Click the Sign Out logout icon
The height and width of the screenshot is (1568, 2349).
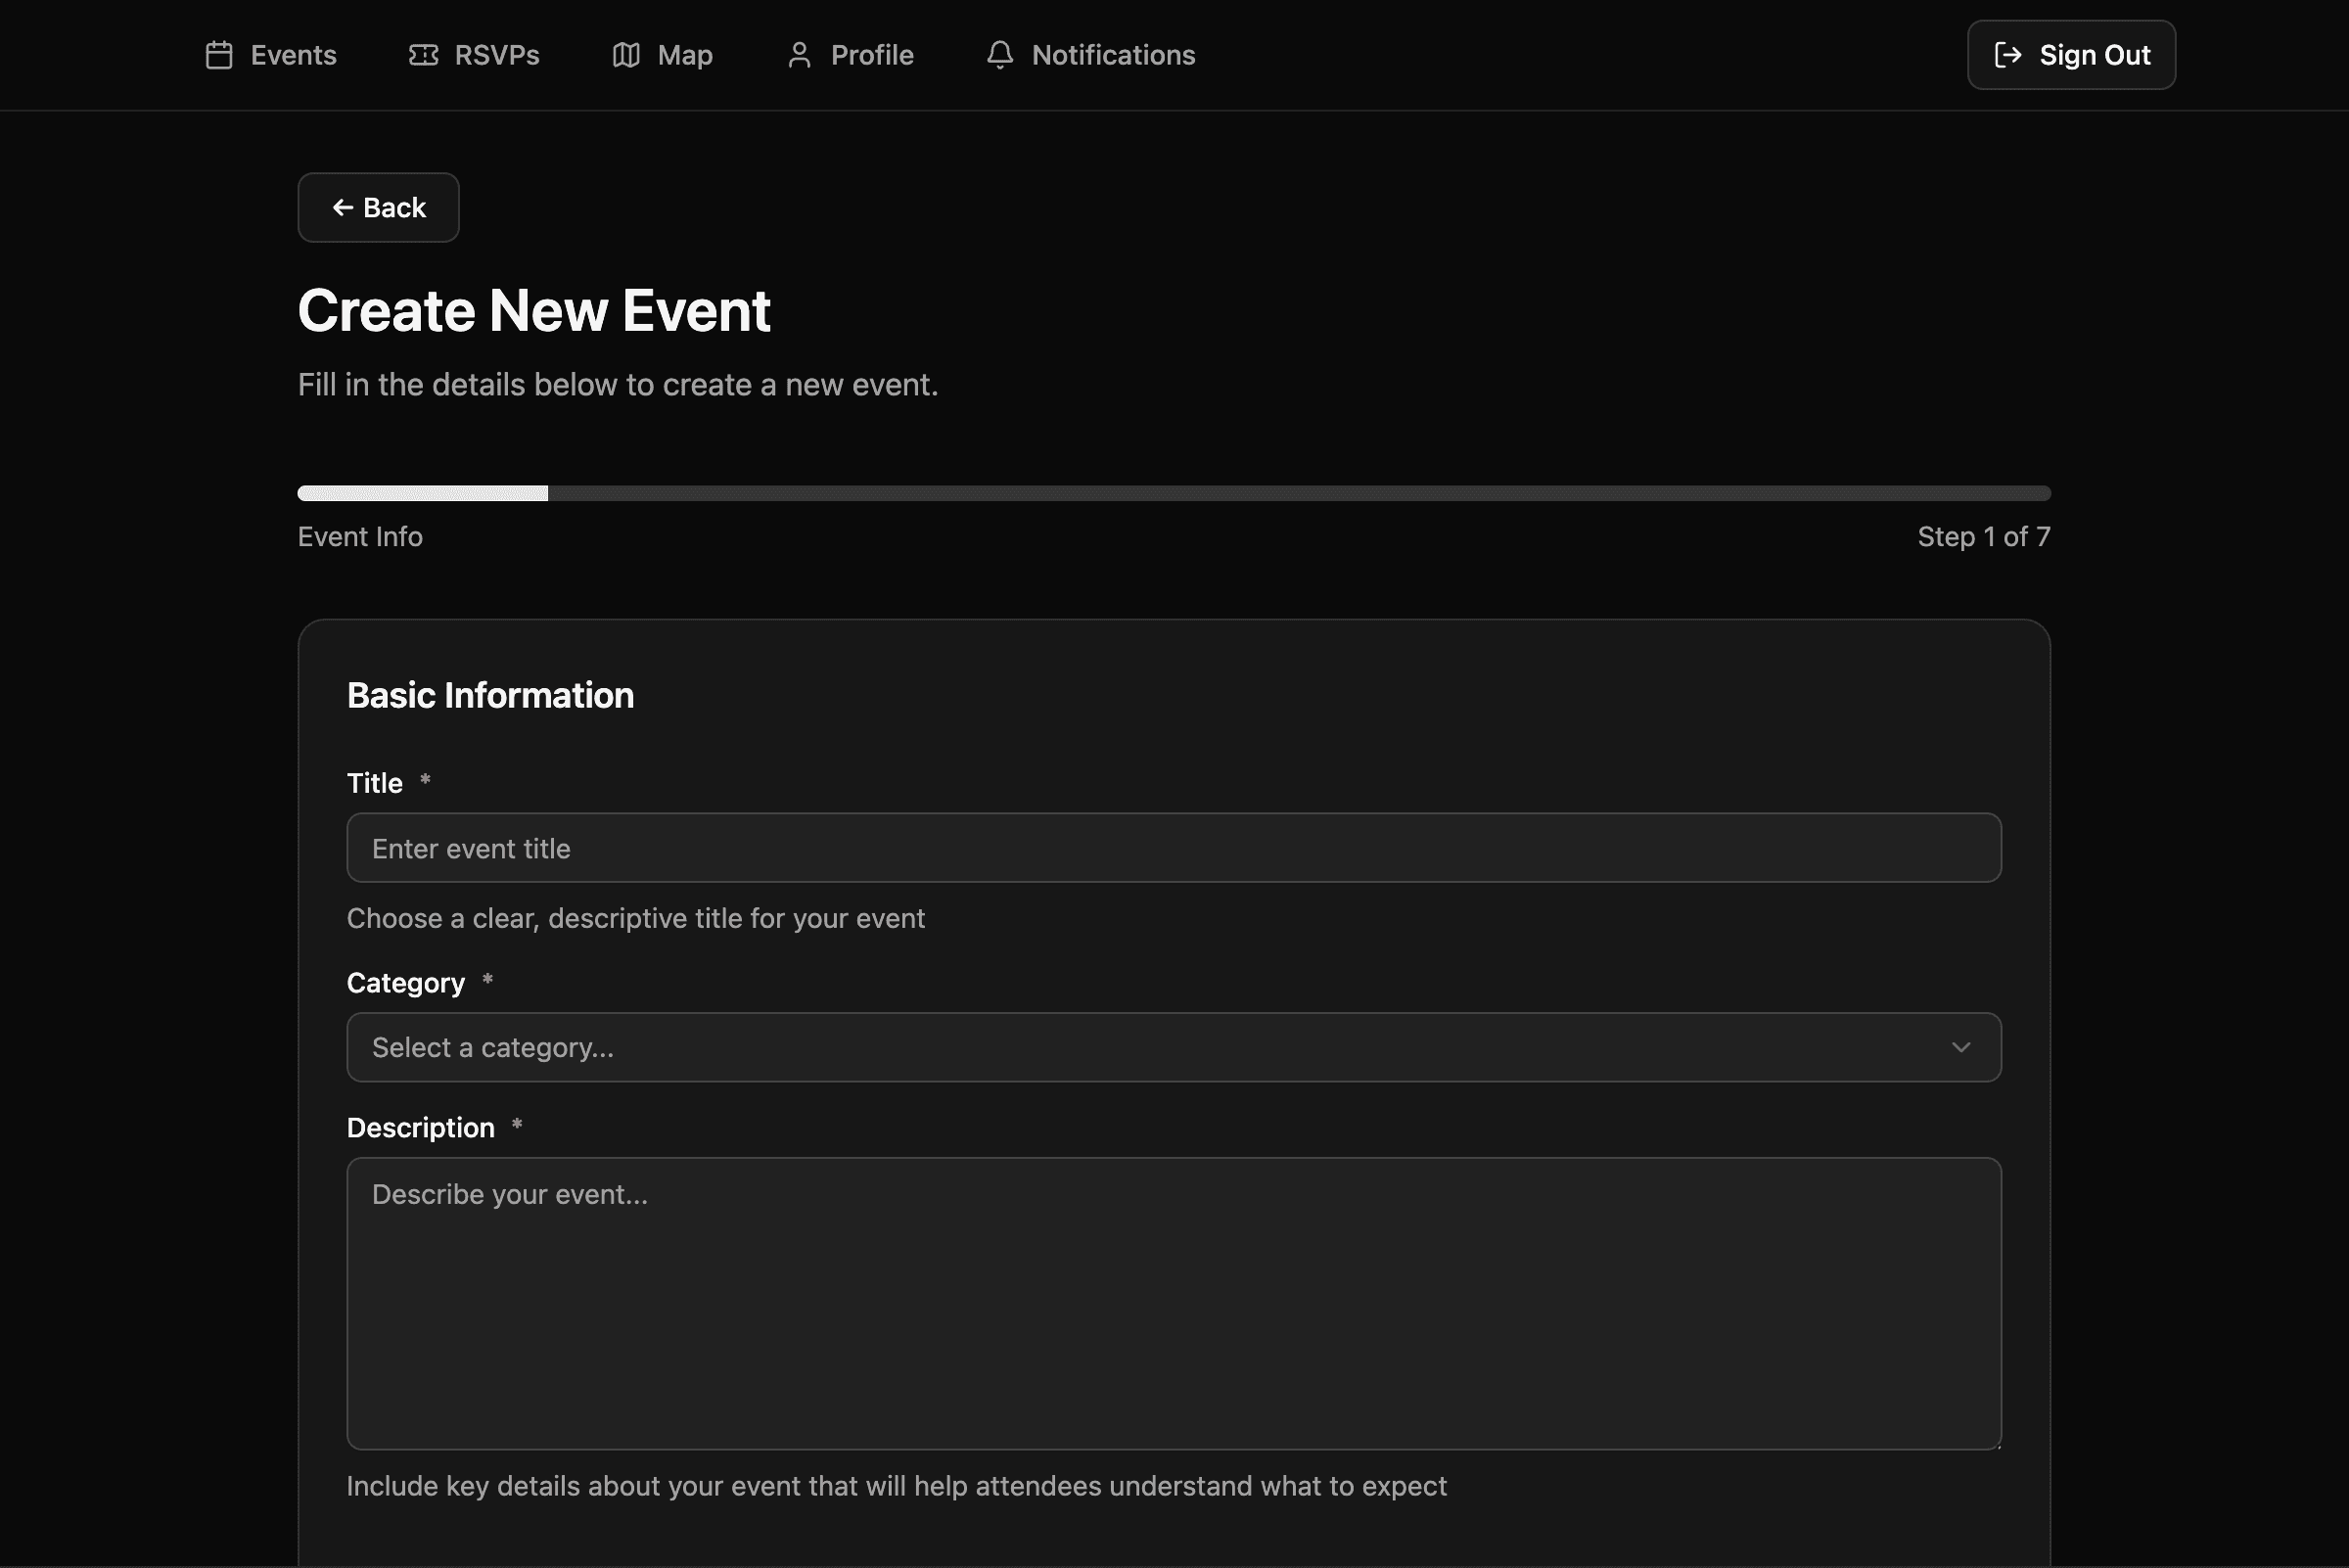[2008, 55]
